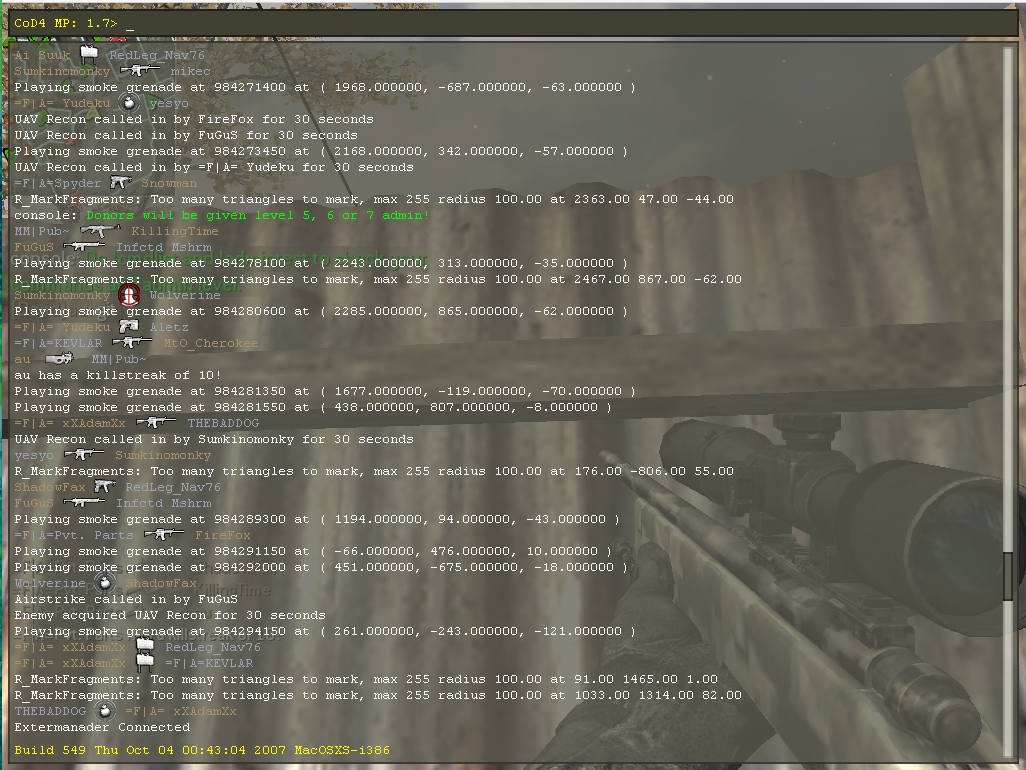Click smoke grenade line with timestamp 984271400
1026x770 pixels.
(x=325, y=87)
